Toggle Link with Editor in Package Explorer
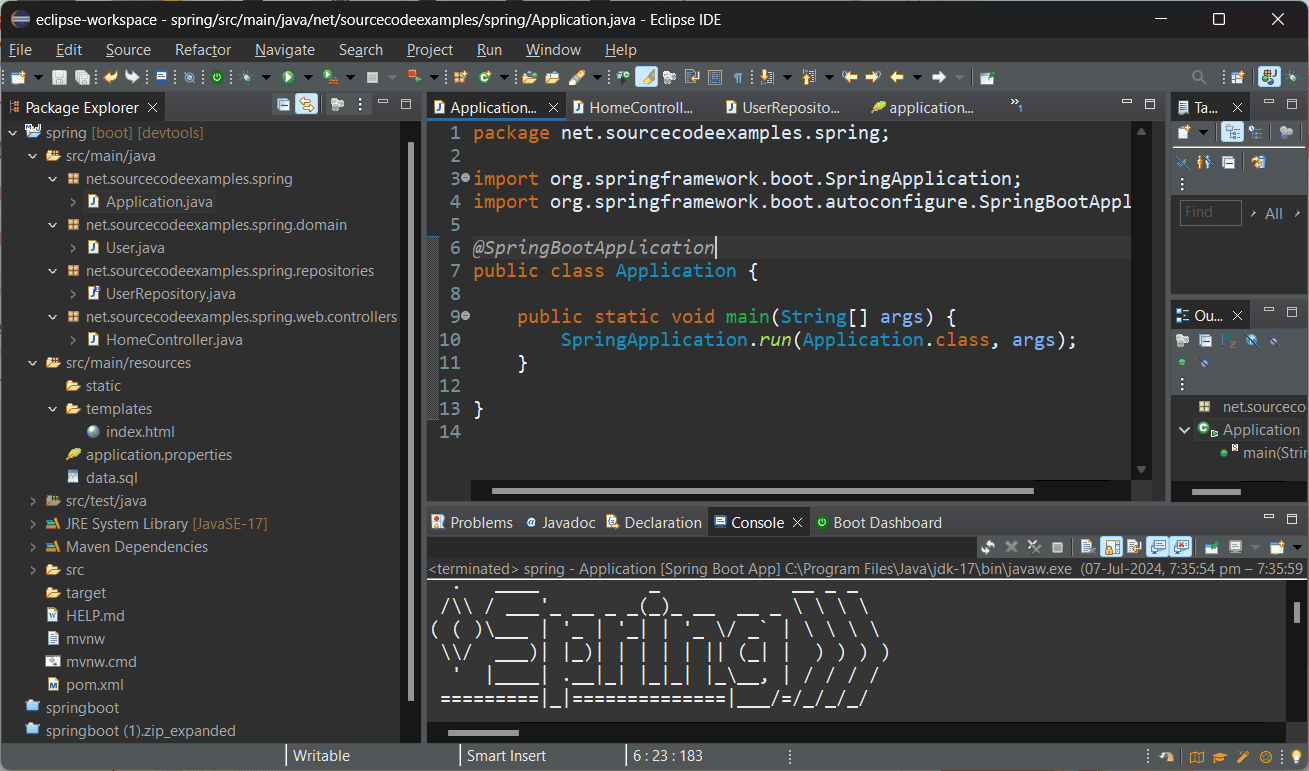This screenshot has height=771, width=1309. (306, 105)
